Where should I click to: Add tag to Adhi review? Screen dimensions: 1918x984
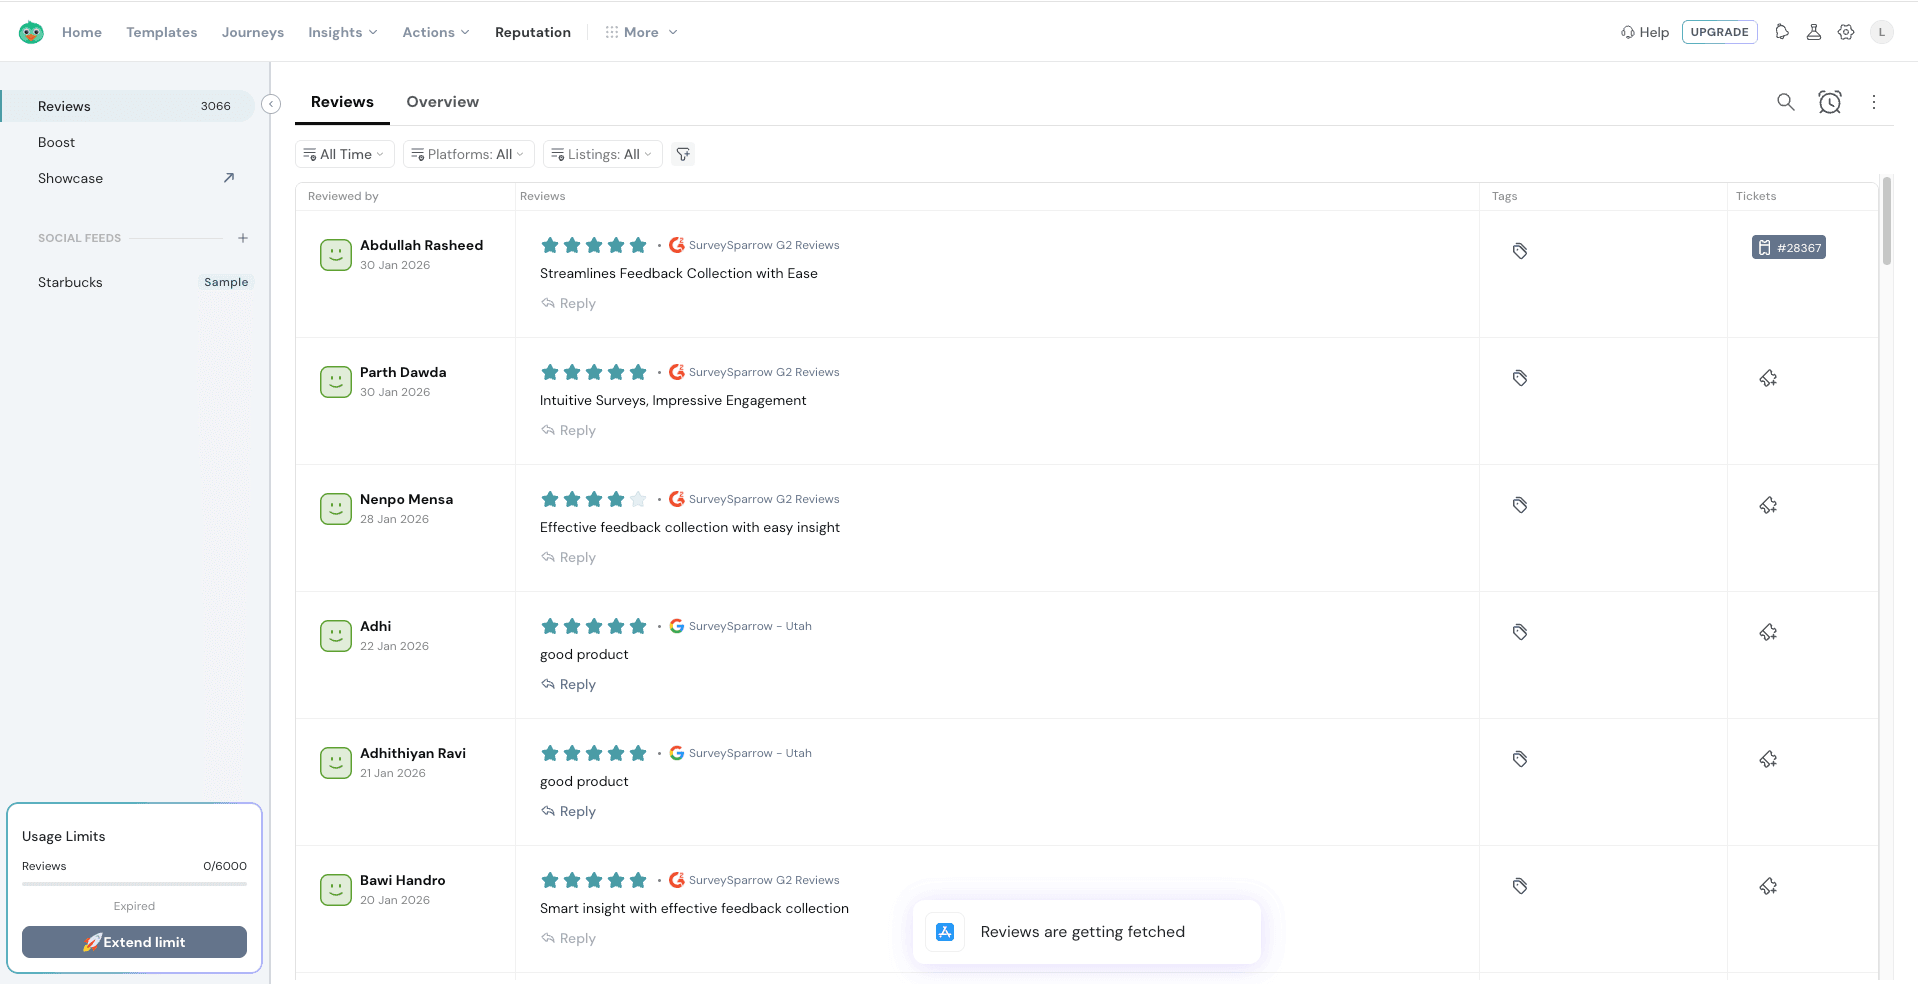point(1520,632)
